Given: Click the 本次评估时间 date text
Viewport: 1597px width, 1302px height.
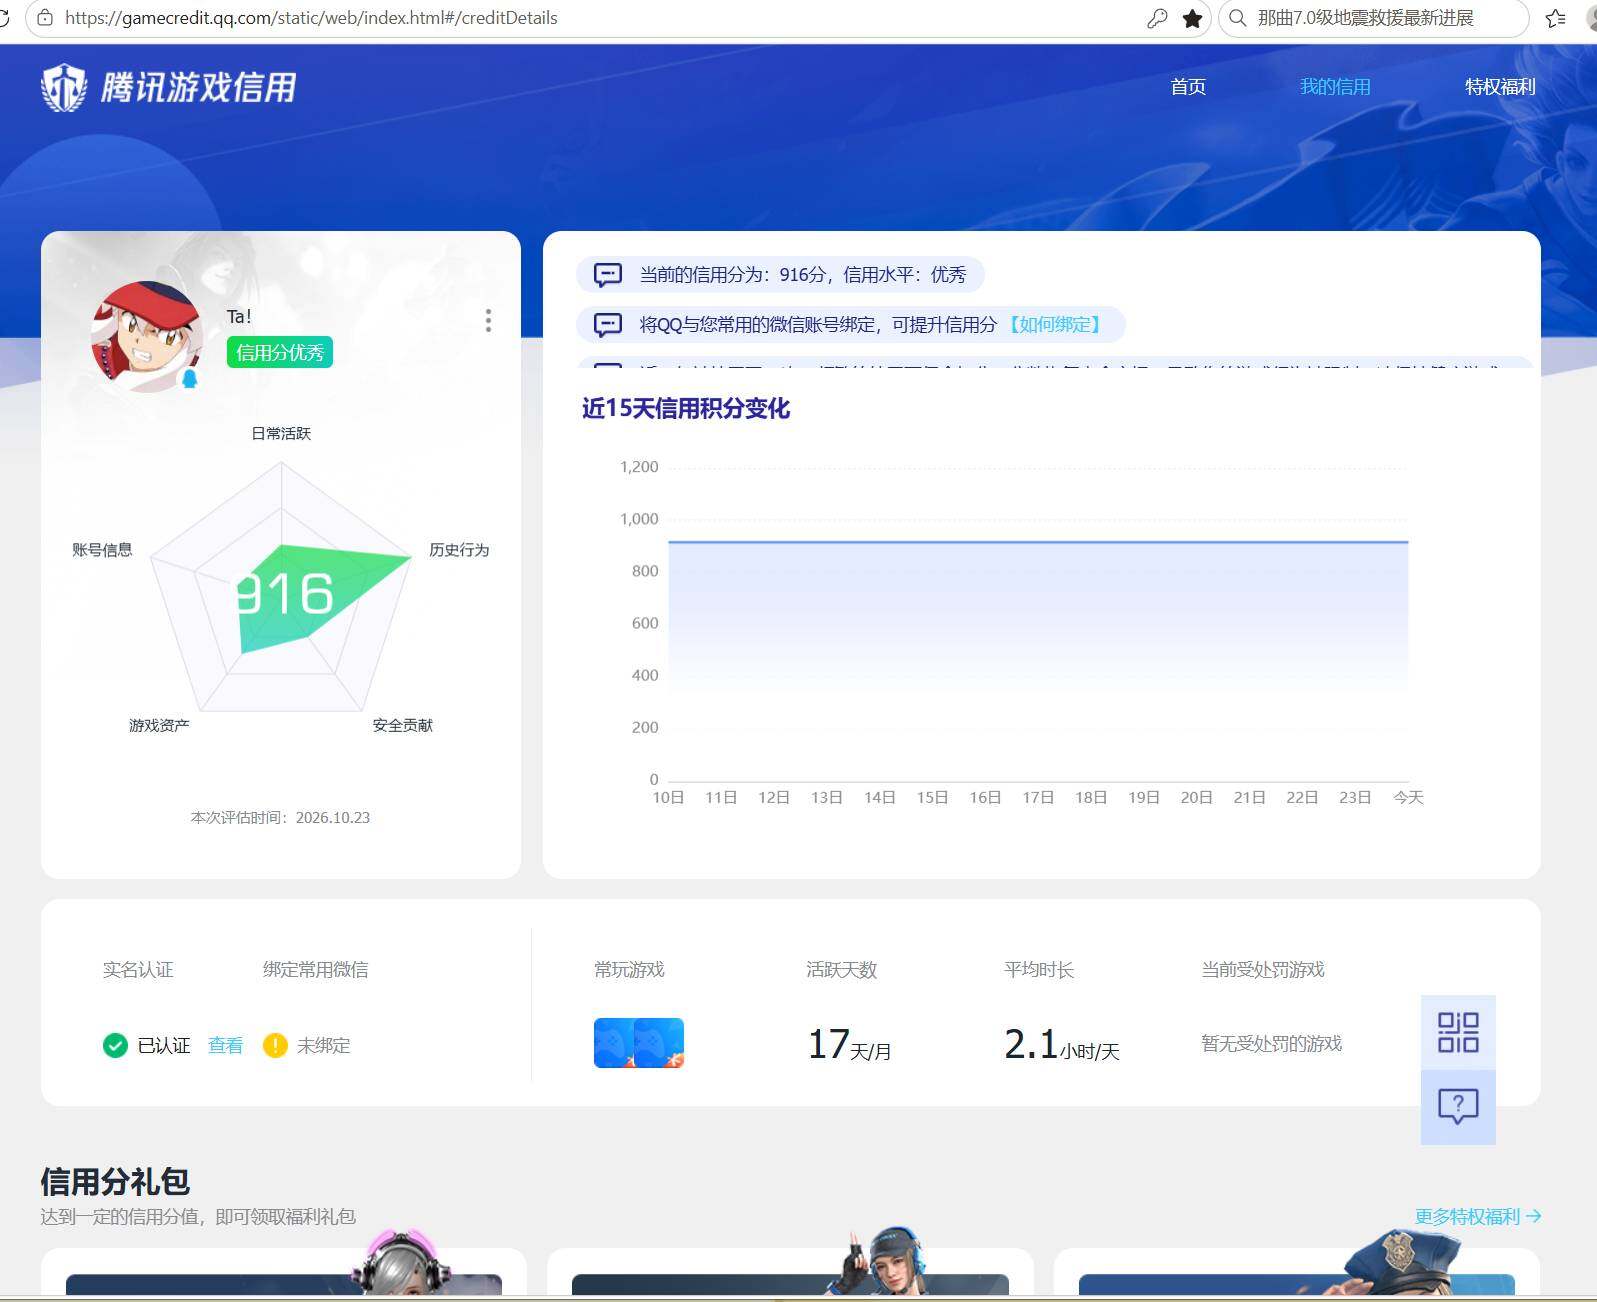Looking at the screenshot, I should tap(281, 817).
